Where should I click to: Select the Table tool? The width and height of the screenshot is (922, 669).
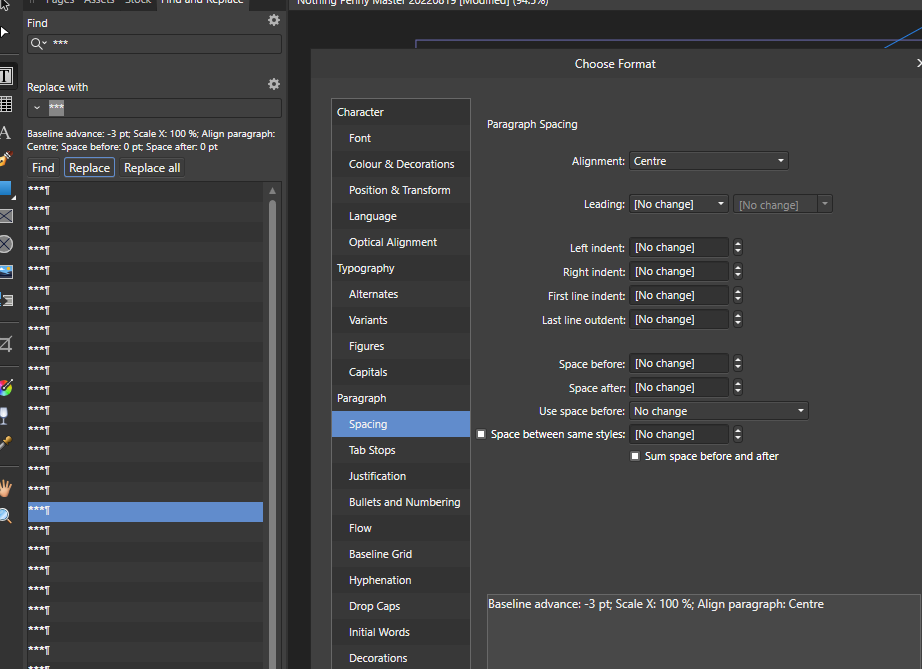6,103
